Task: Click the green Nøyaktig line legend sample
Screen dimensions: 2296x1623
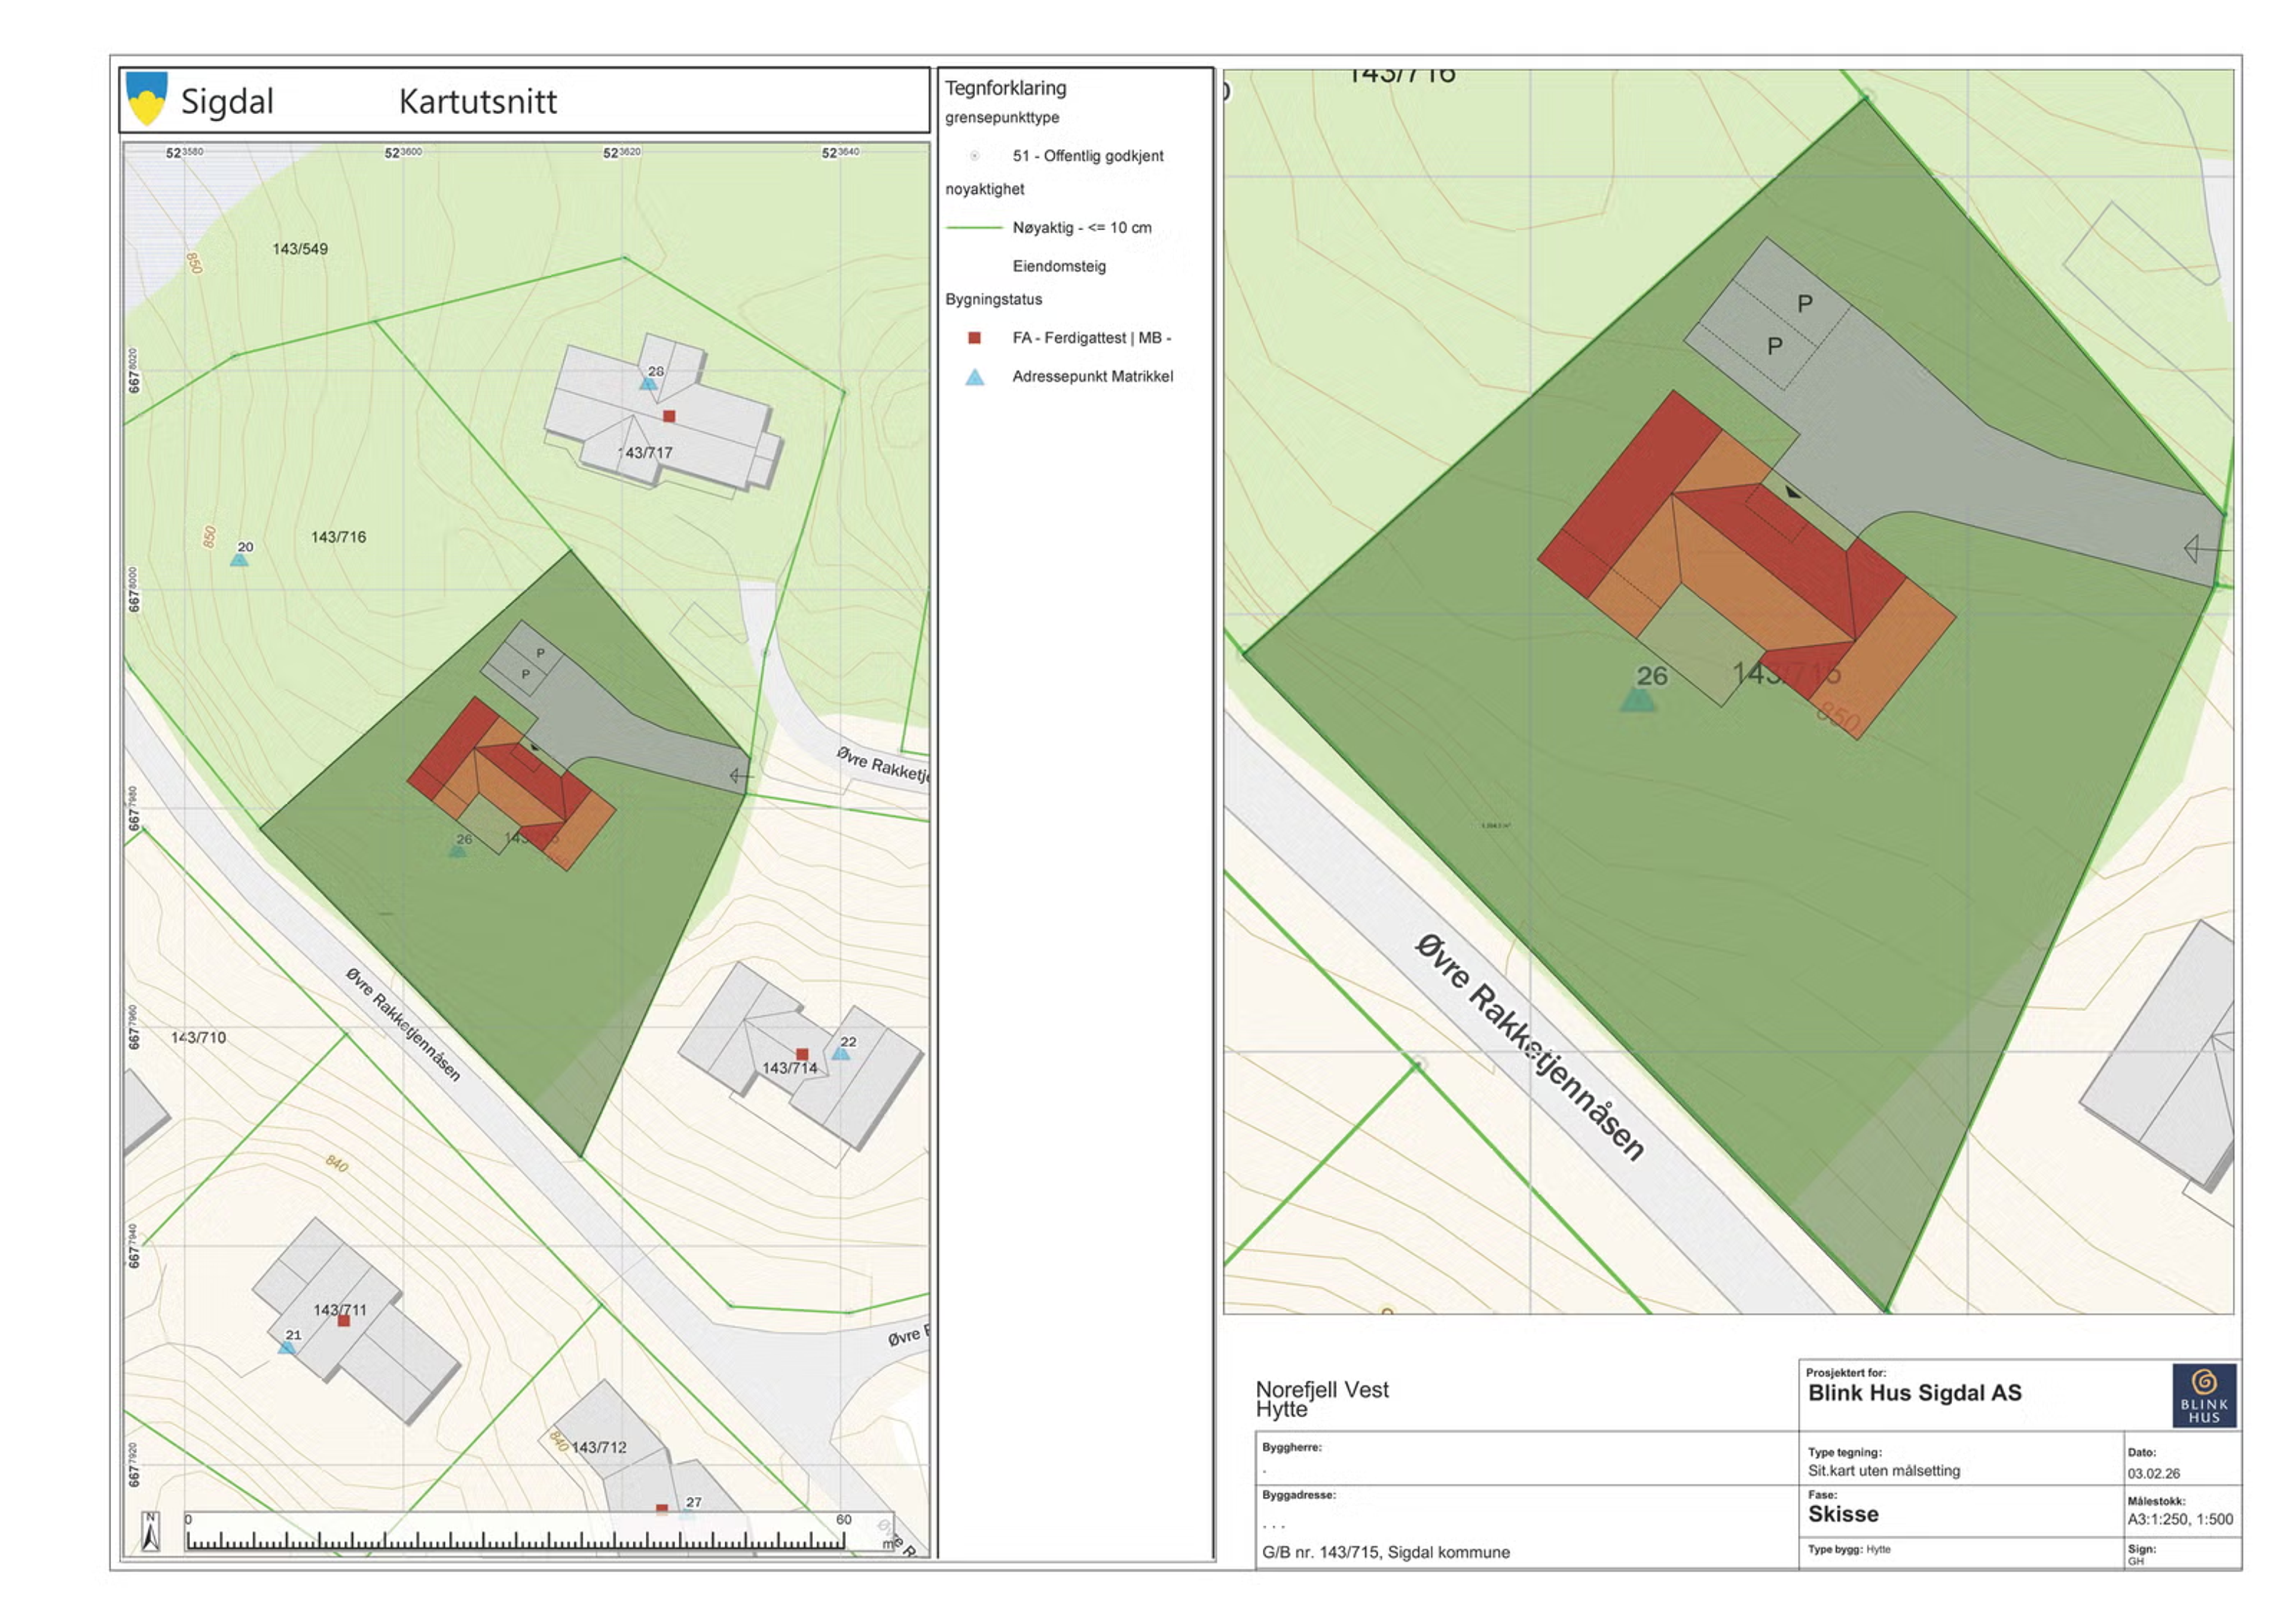Action: [974, 228]
